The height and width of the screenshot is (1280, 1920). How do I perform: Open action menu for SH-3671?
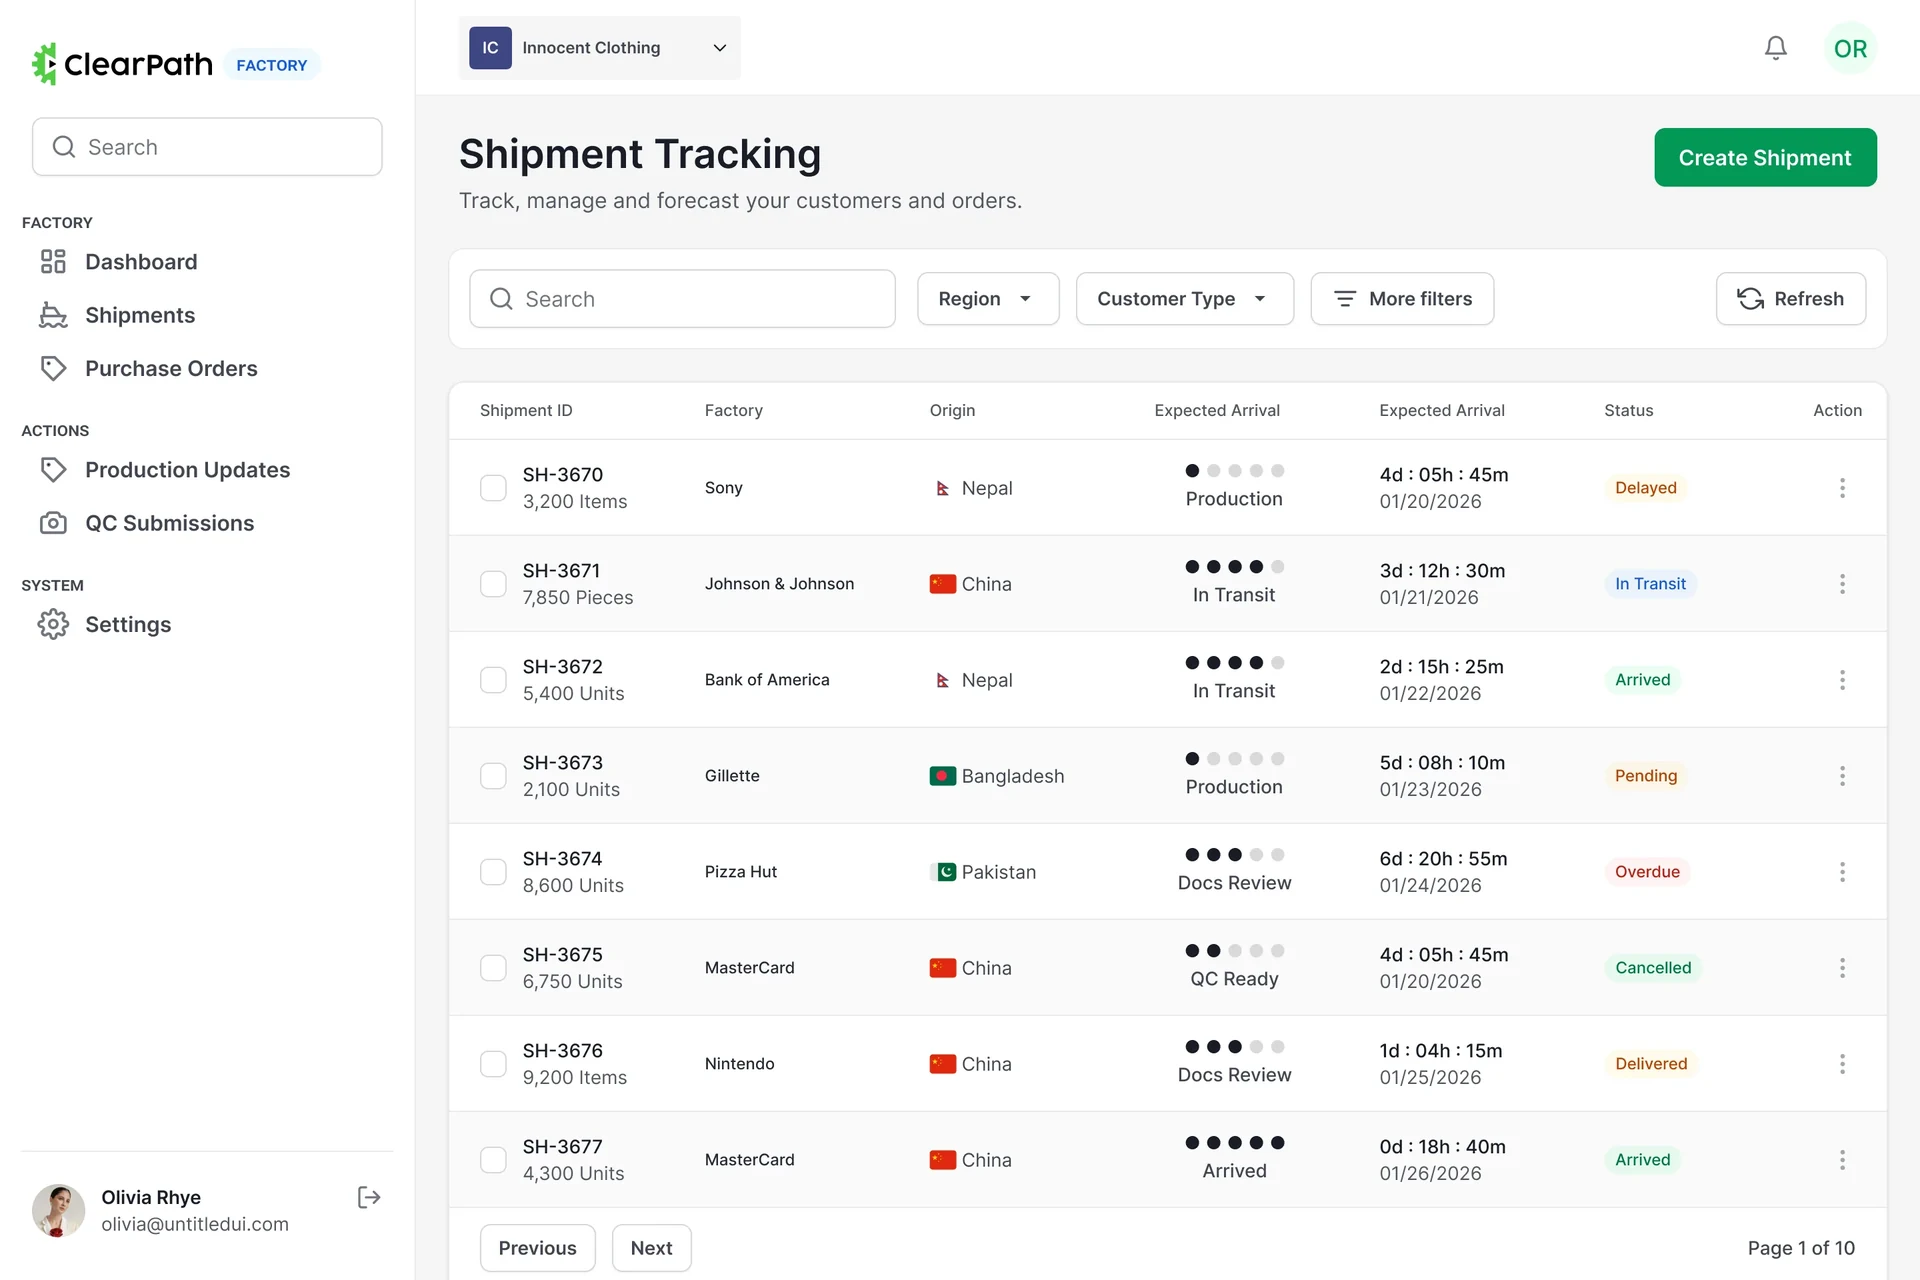pyautogui.click(x=1842, y=584)
